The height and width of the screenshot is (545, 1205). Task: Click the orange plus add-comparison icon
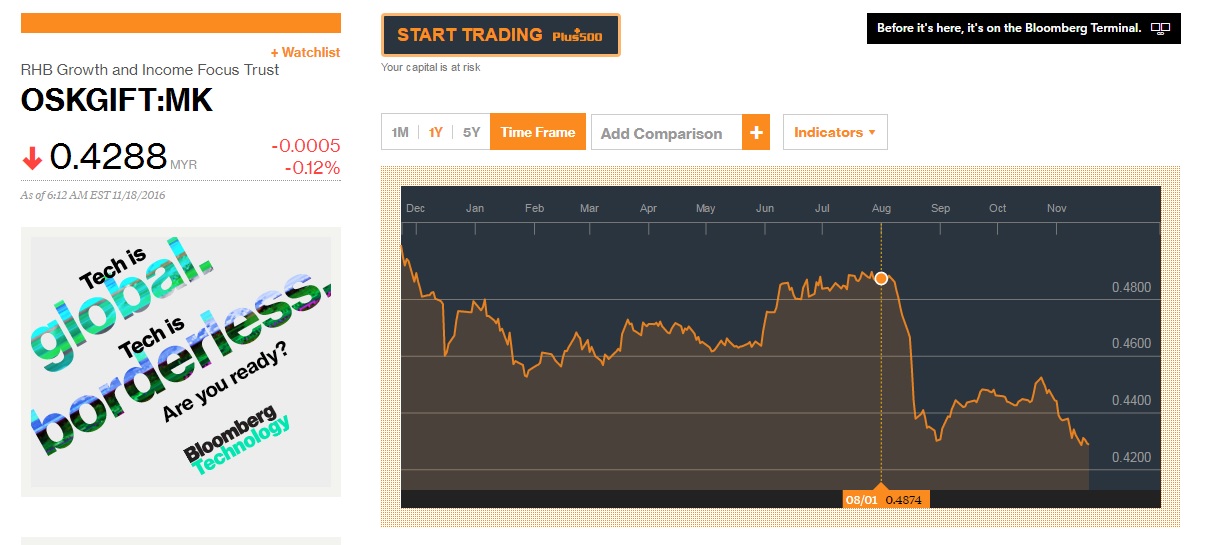point(756,133)
